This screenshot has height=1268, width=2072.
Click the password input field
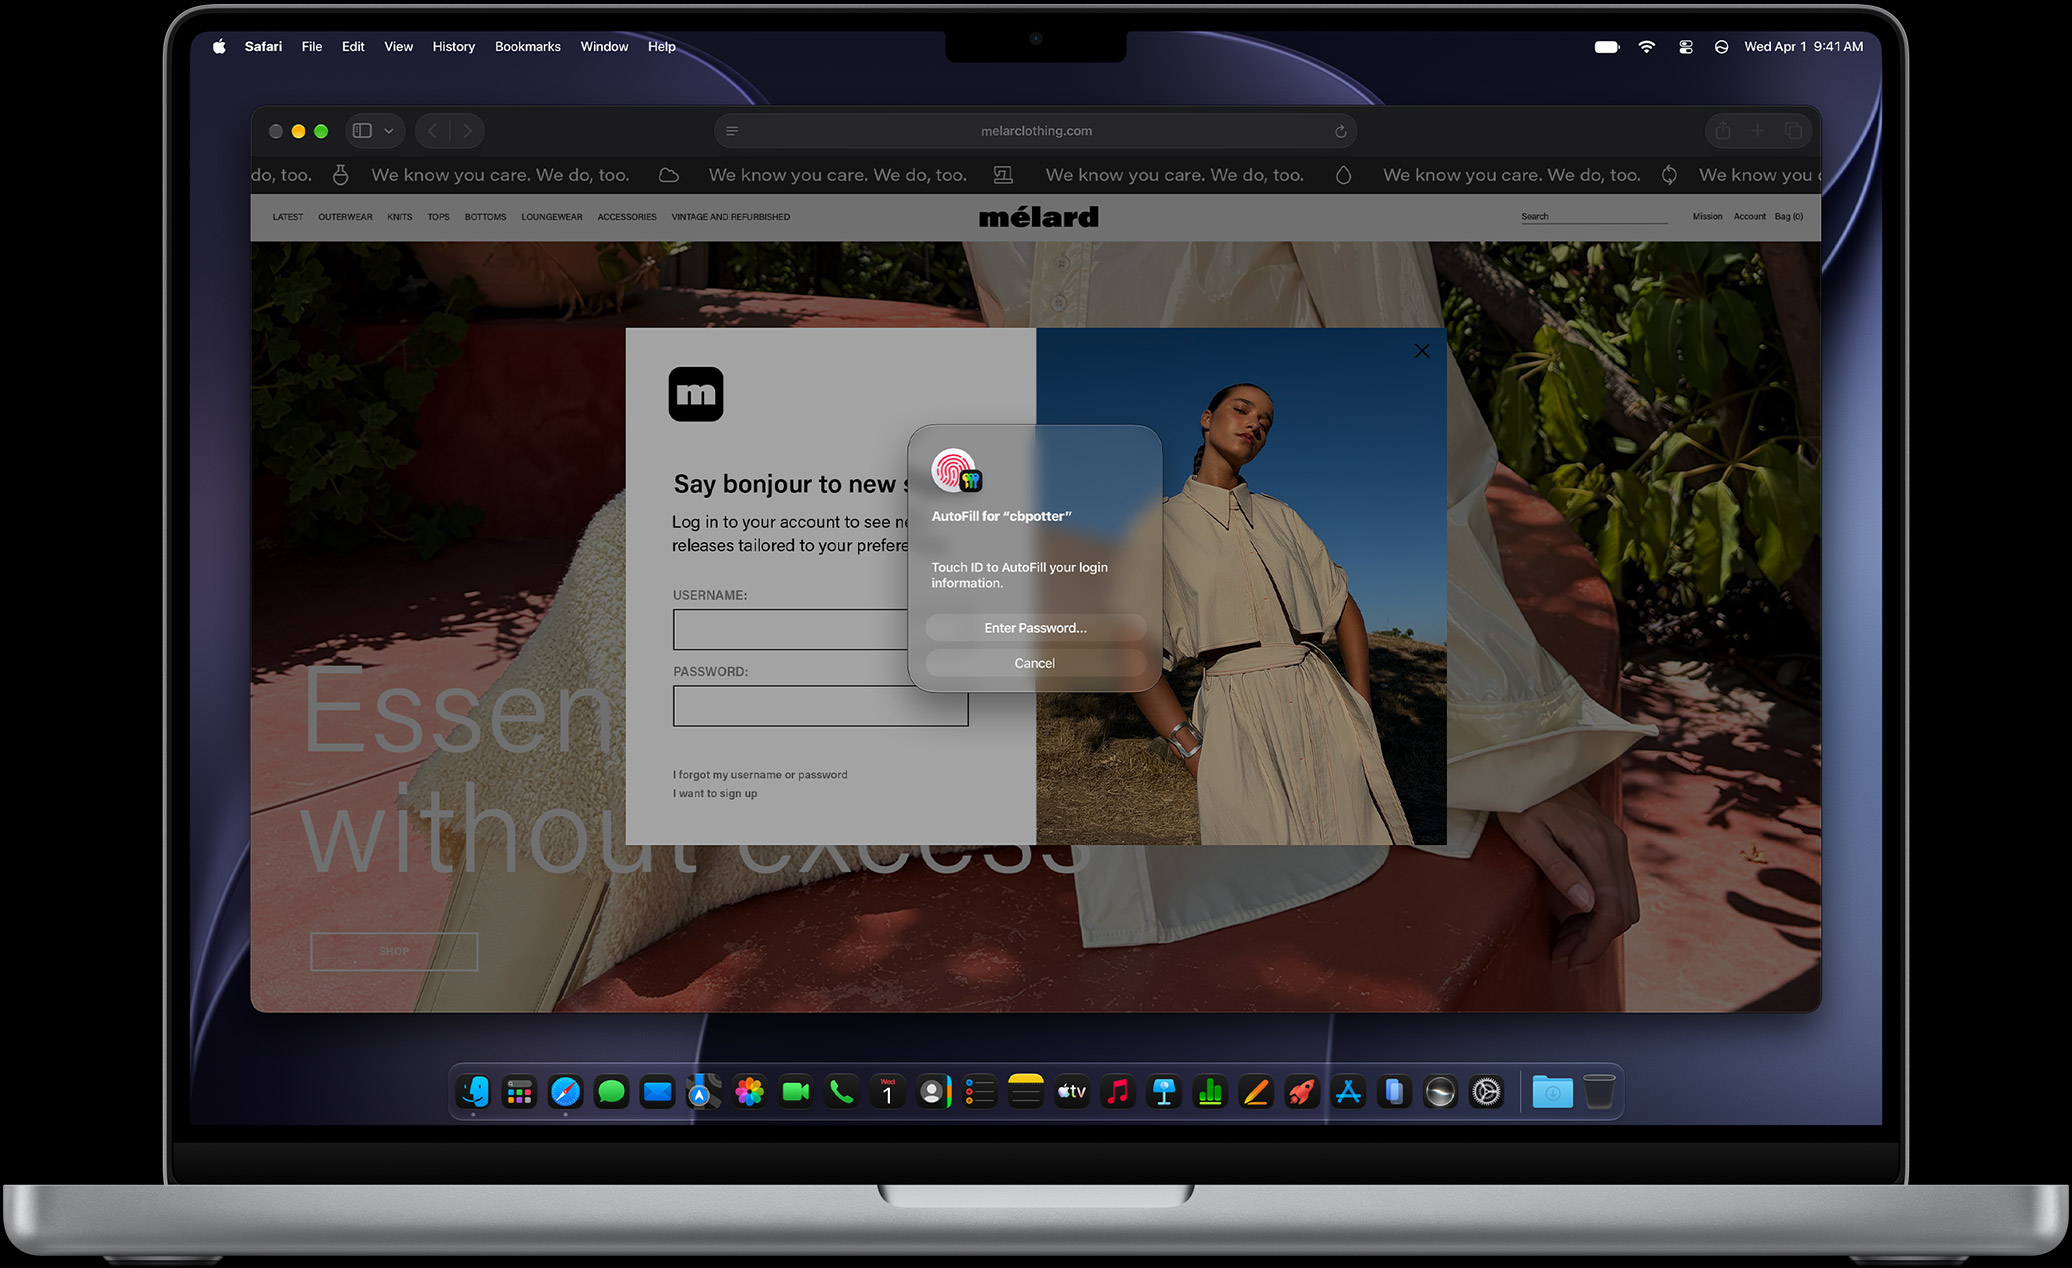coord(820,706)
